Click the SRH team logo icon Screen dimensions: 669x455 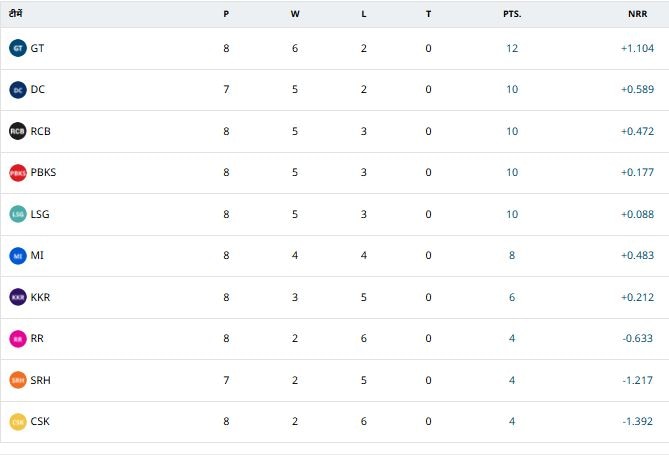point(17,380)
